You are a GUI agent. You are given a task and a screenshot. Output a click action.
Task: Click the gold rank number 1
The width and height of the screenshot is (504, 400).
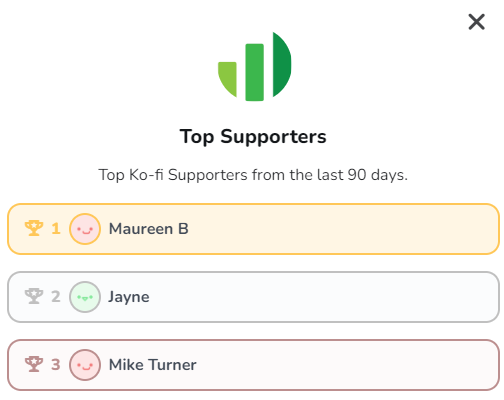tap(56, 229)
